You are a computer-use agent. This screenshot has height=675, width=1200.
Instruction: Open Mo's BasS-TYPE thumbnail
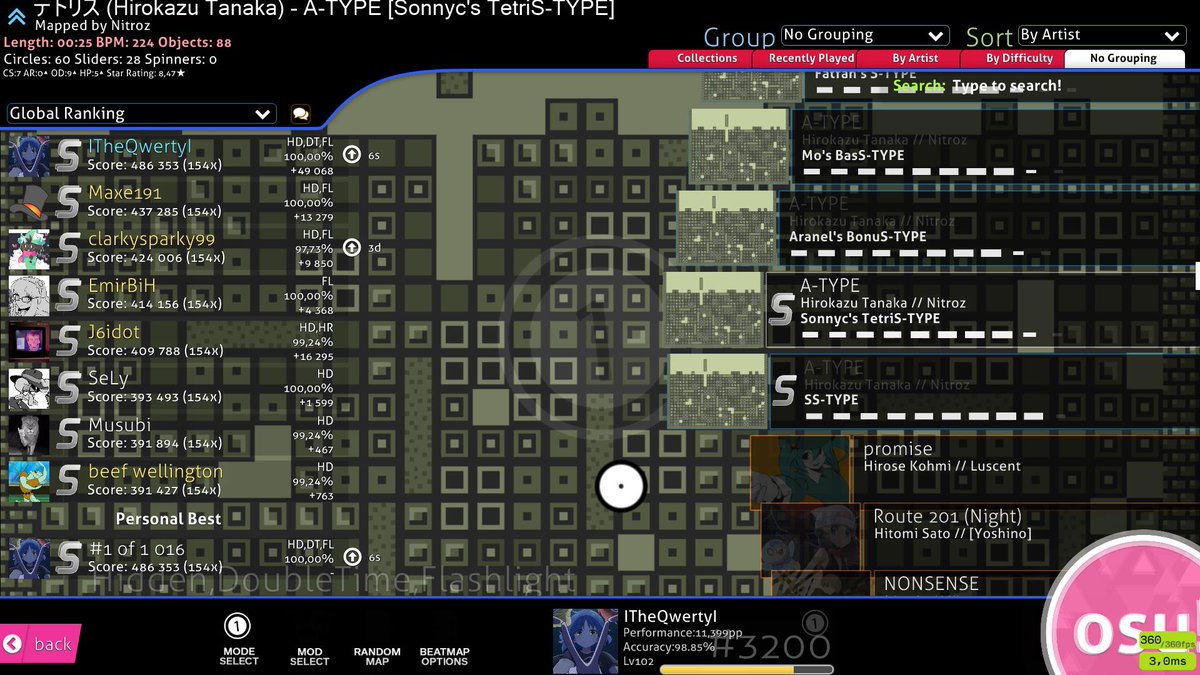(739, 147)
